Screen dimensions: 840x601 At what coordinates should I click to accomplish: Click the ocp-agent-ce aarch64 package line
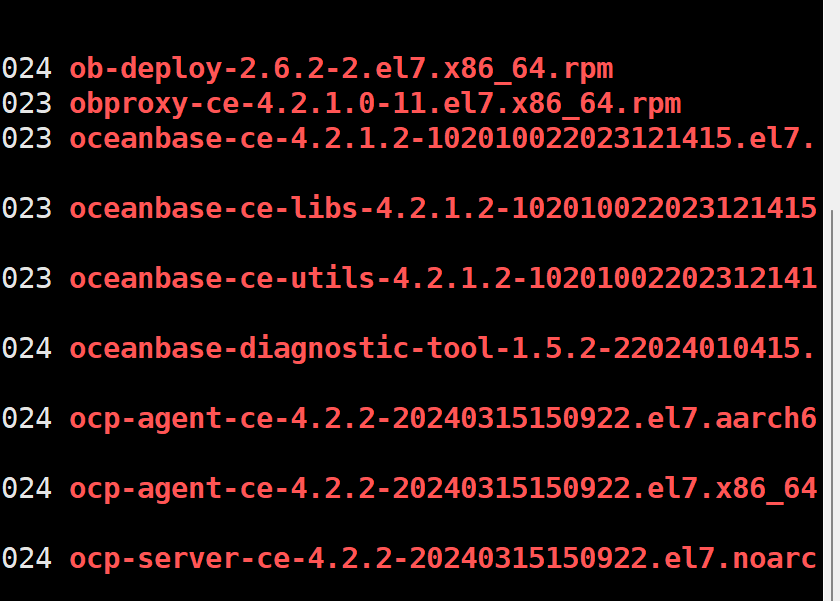point(442,419)
